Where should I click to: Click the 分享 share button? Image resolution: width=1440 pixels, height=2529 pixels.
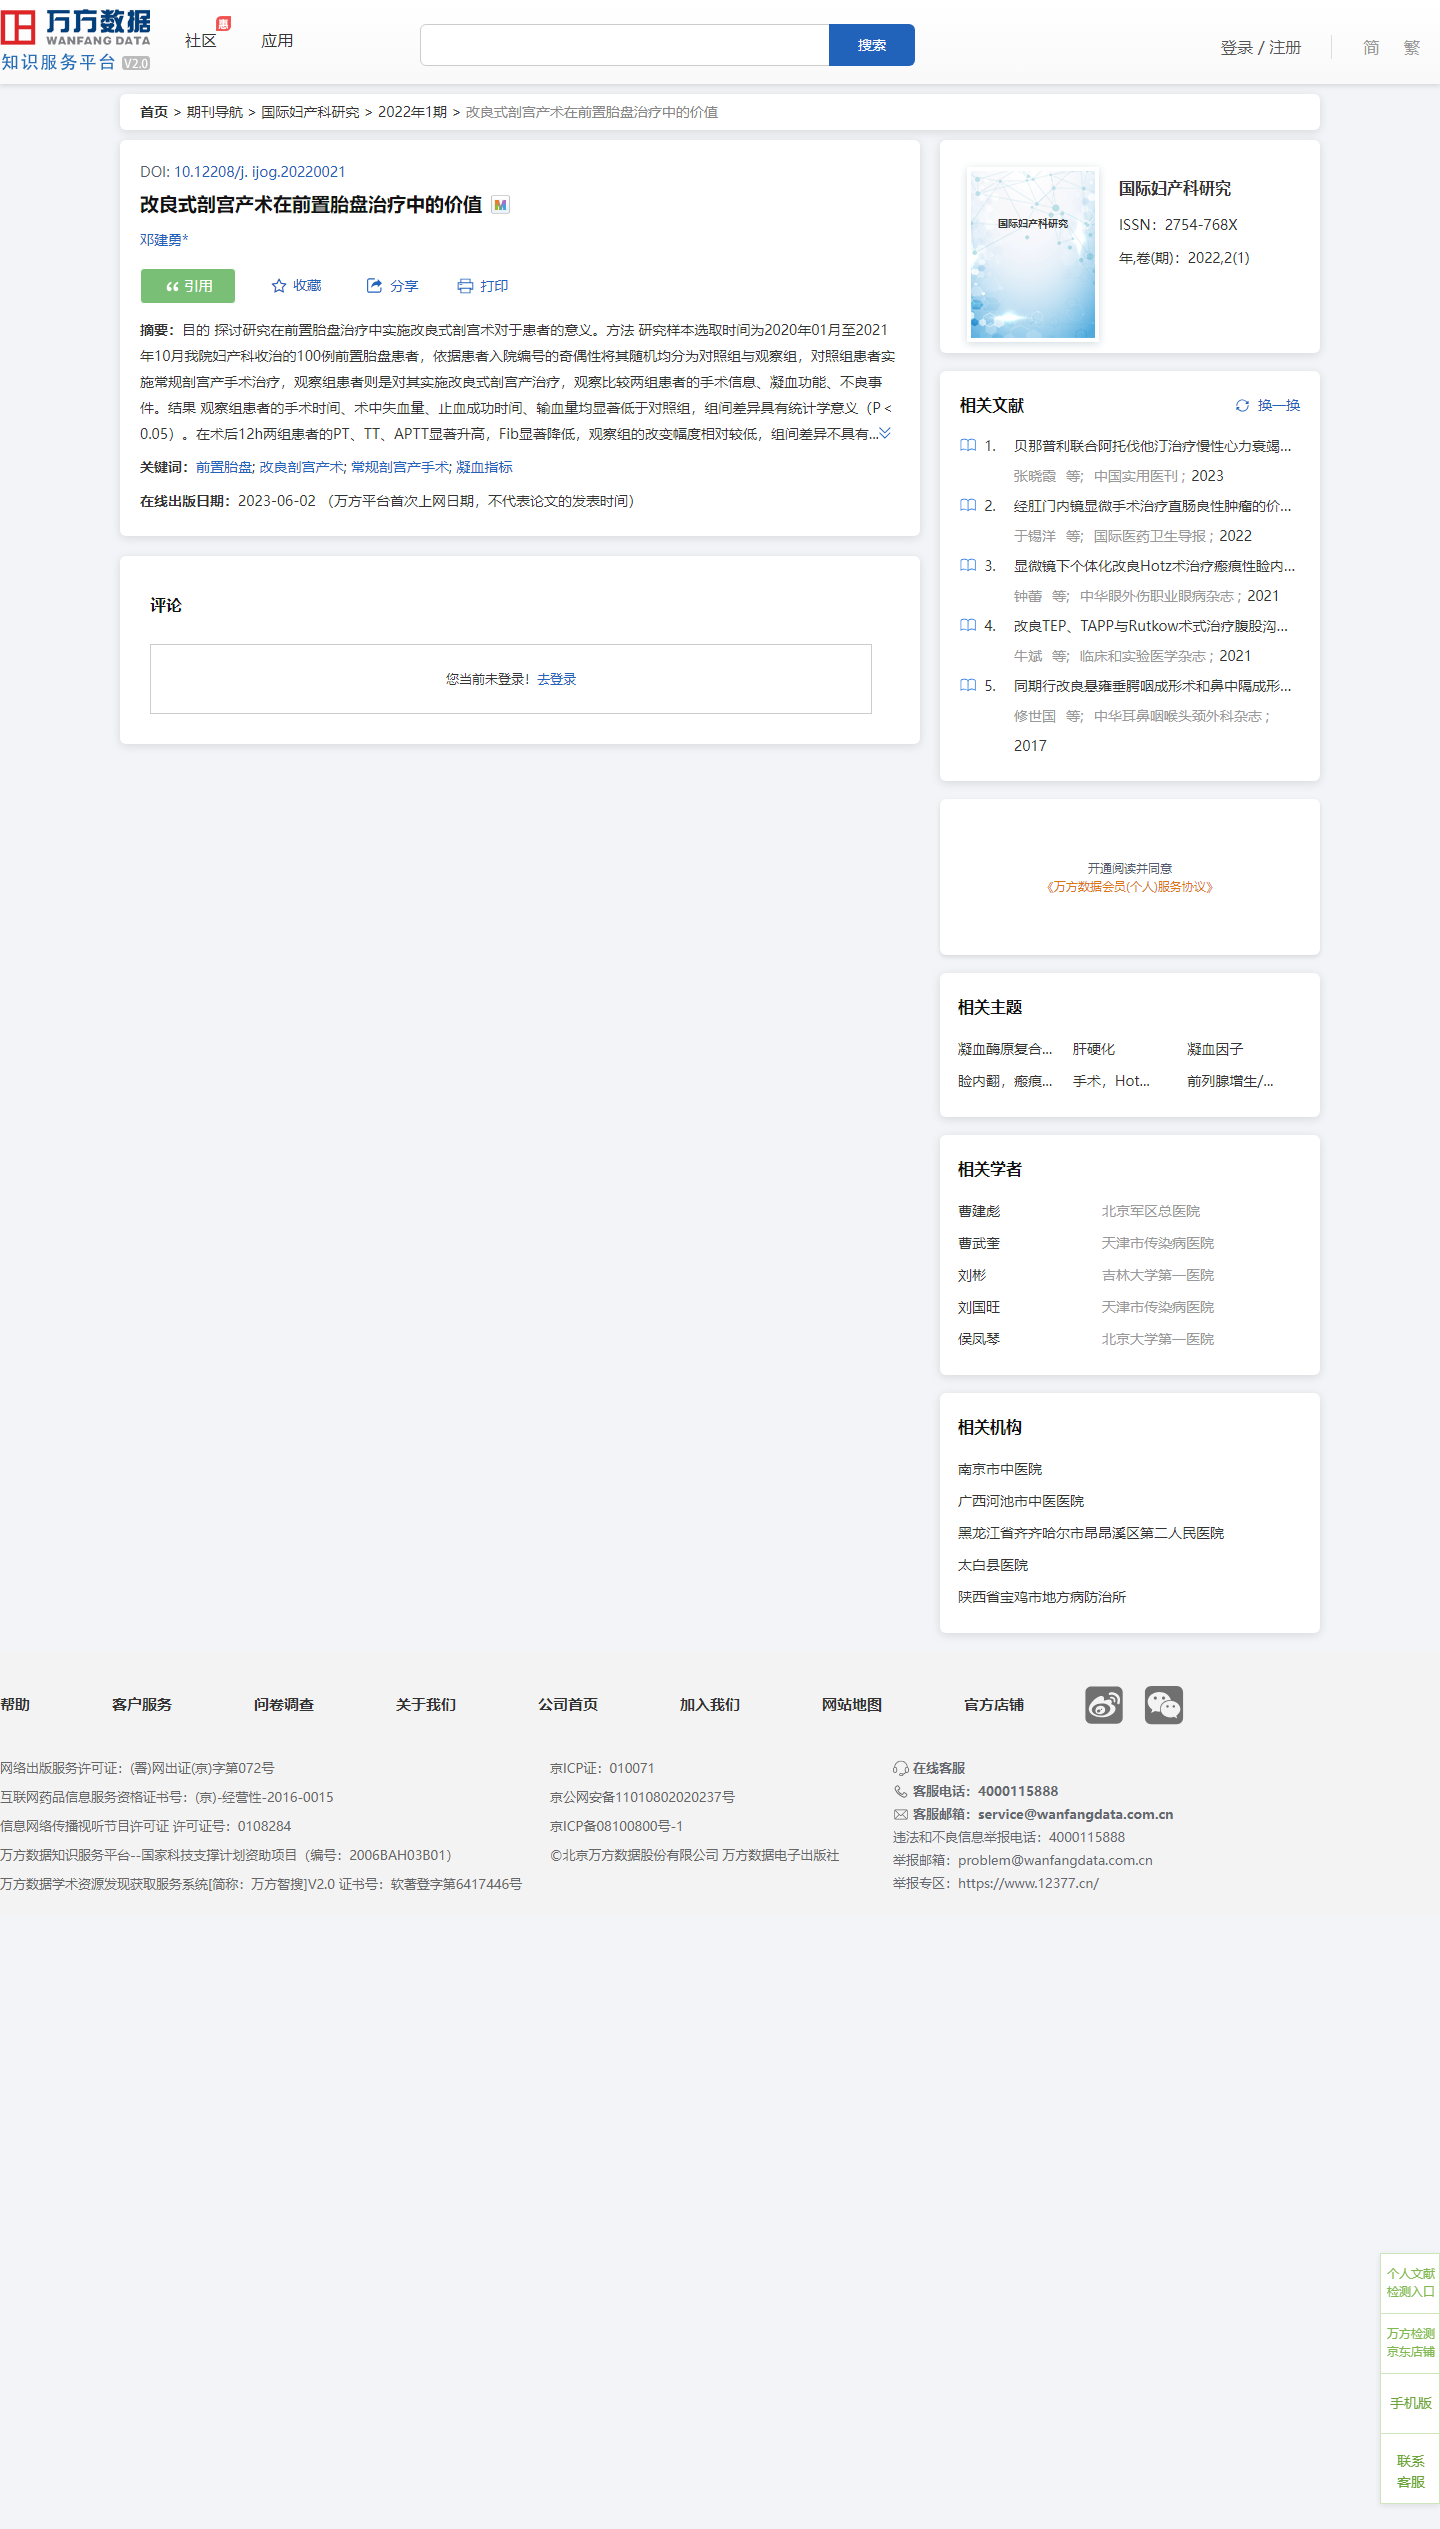pyautogui.click(x=392, y=286)
